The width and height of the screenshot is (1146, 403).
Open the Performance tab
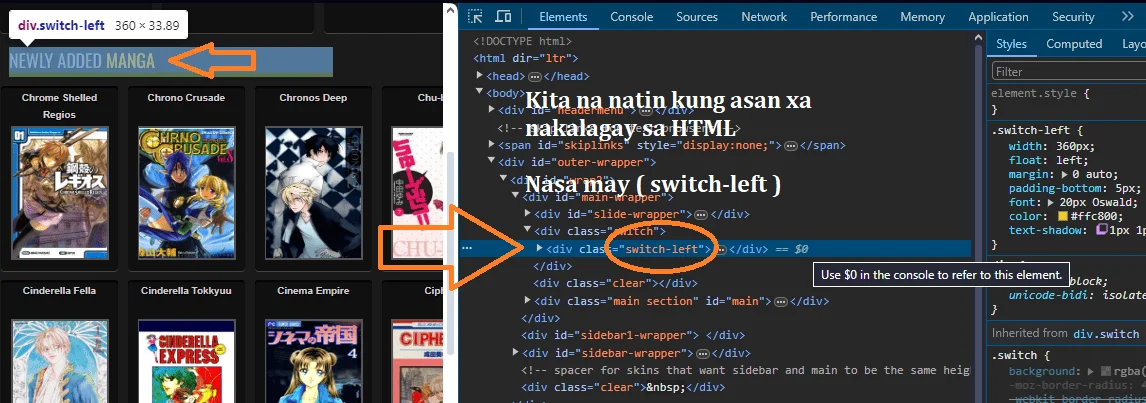pos(843,17)
